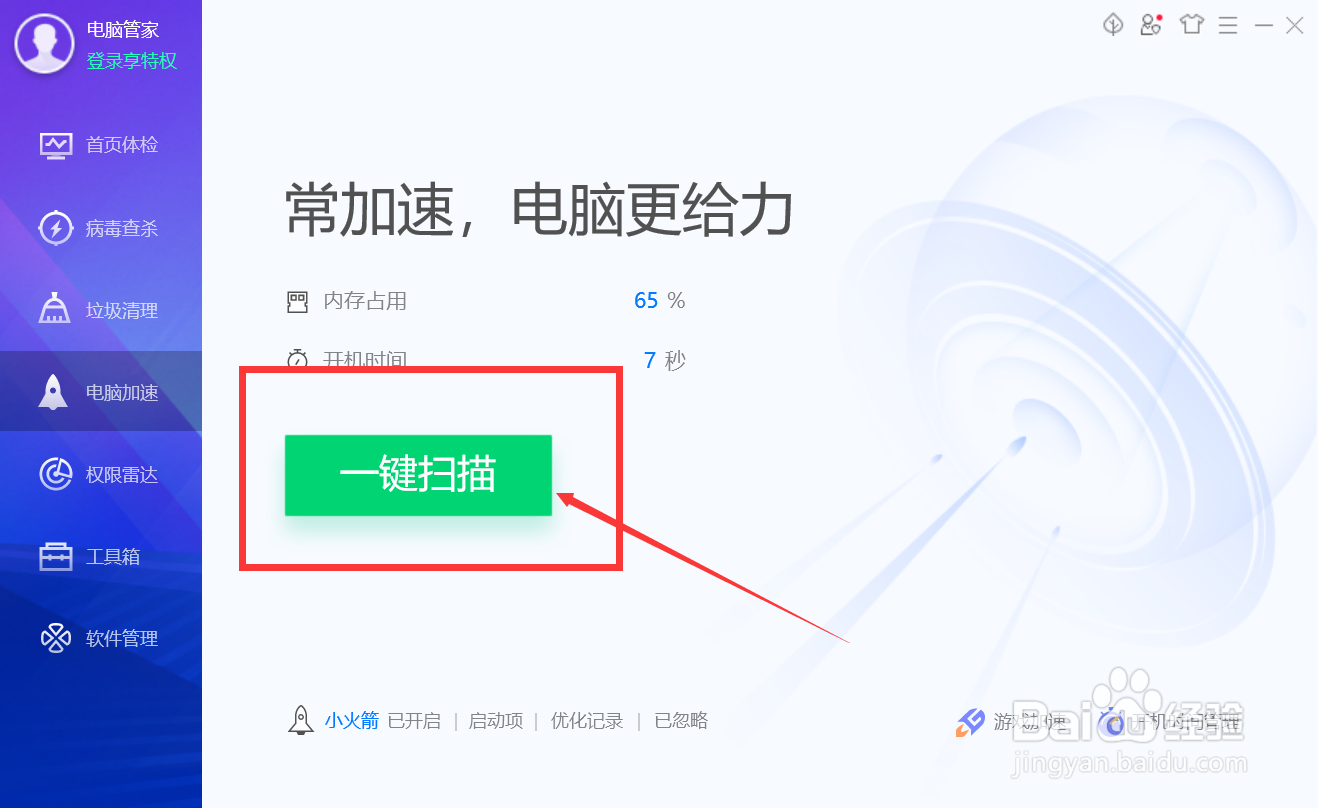Open the T-shirt skin changer icon
Image resolution: width=1318 pixels, height=808 pixels.
click(x=1191, y=25)
